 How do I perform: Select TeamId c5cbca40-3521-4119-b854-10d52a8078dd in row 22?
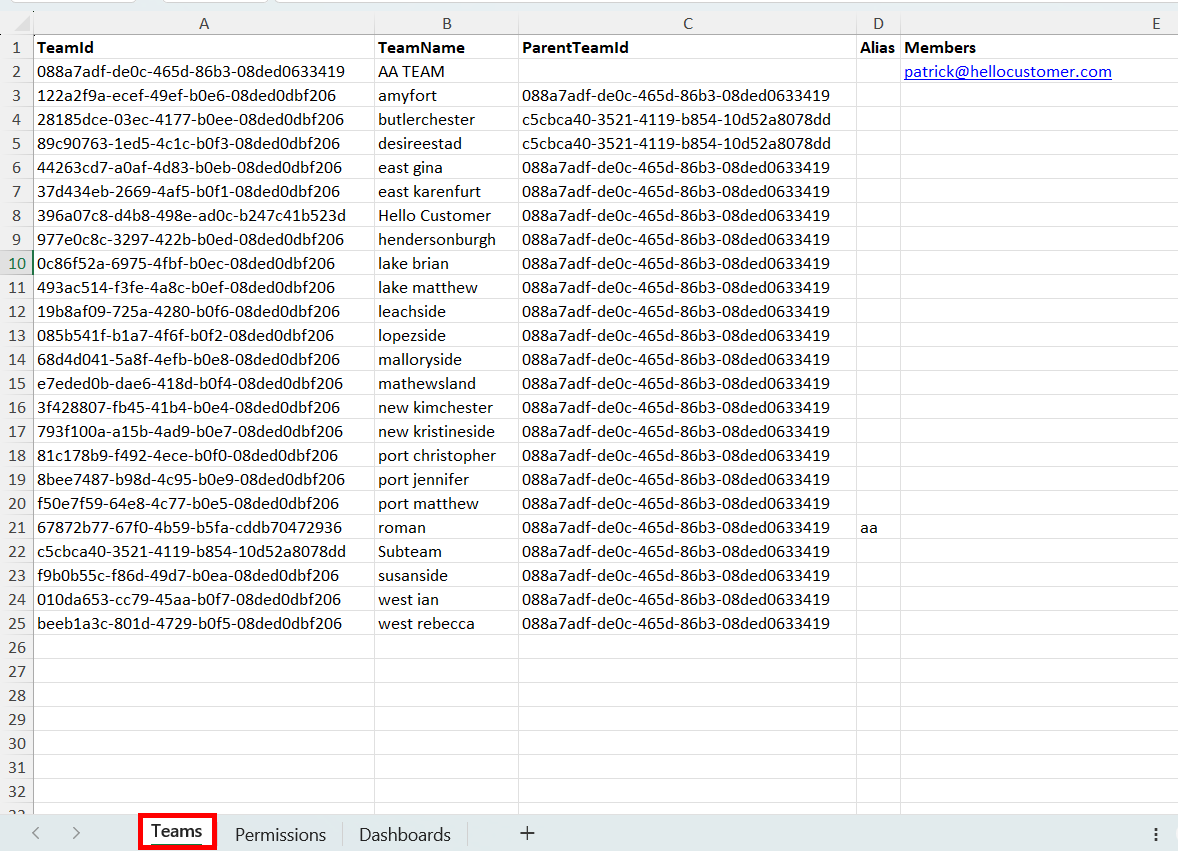204,551
